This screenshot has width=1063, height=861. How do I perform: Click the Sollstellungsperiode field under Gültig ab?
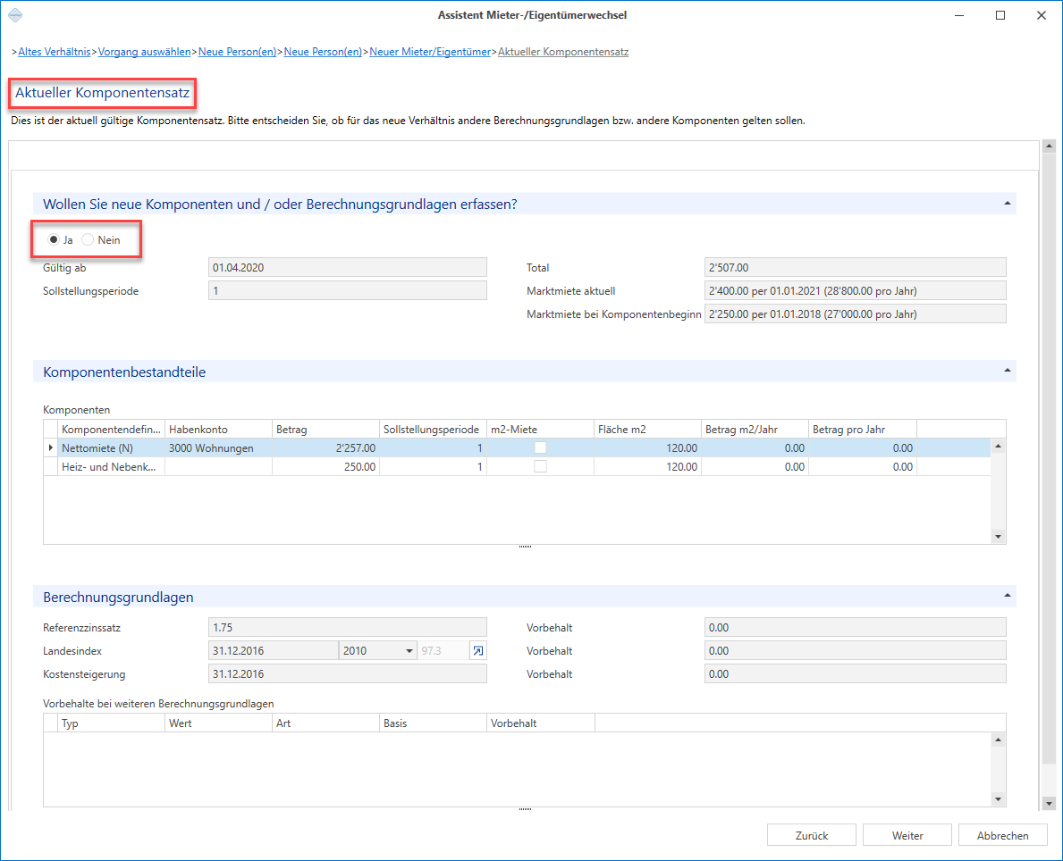click(347, 291)
